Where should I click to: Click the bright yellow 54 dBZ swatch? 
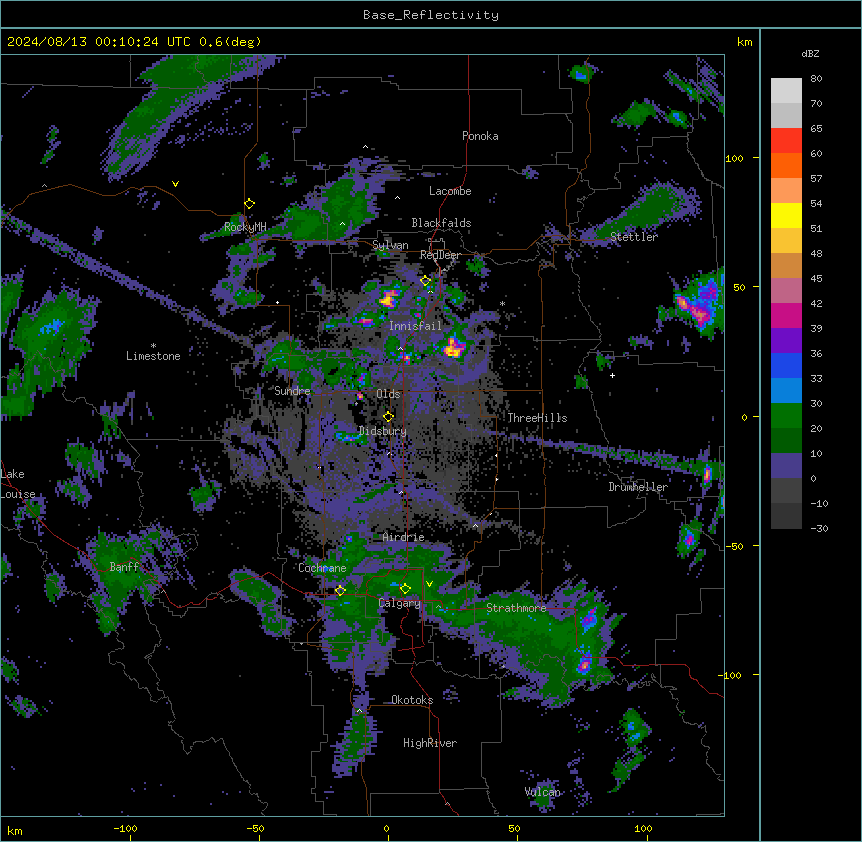click(786, 215)
